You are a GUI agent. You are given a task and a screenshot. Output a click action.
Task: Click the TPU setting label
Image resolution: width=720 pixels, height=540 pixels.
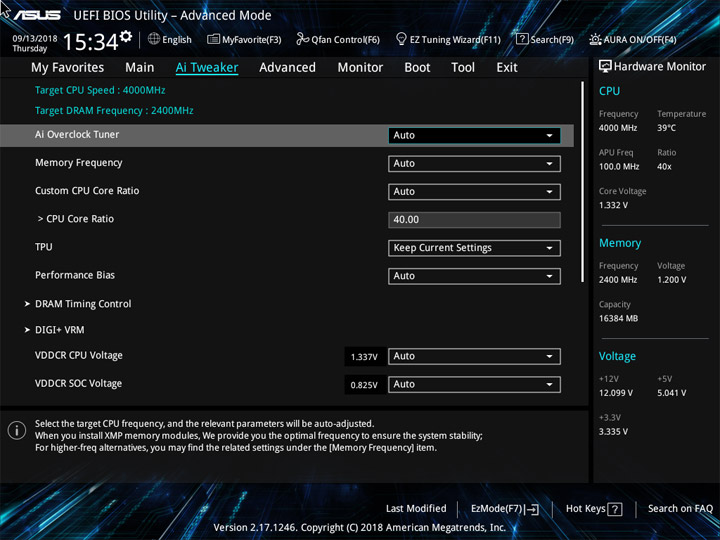(x=44, y=247)
